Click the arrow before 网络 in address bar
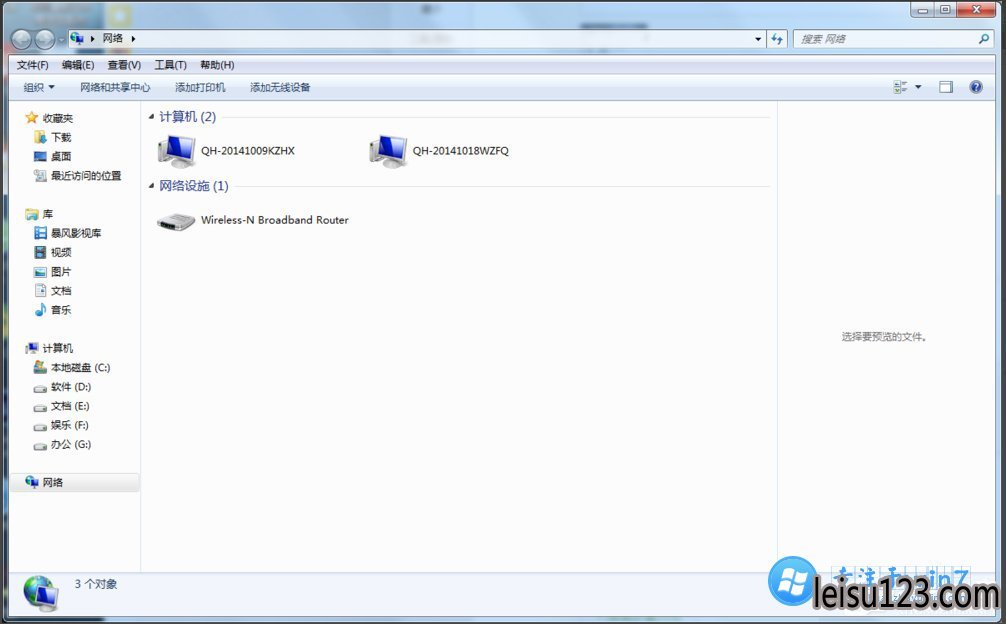The height and width of the screenshot is (624, 1006). (x=92, y=38)
